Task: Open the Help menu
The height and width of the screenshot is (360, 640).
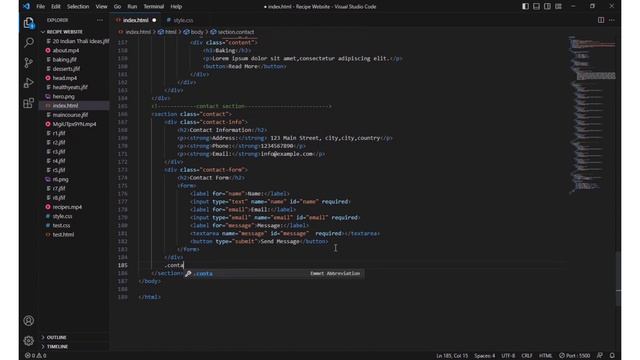Action: click(176, 7)
